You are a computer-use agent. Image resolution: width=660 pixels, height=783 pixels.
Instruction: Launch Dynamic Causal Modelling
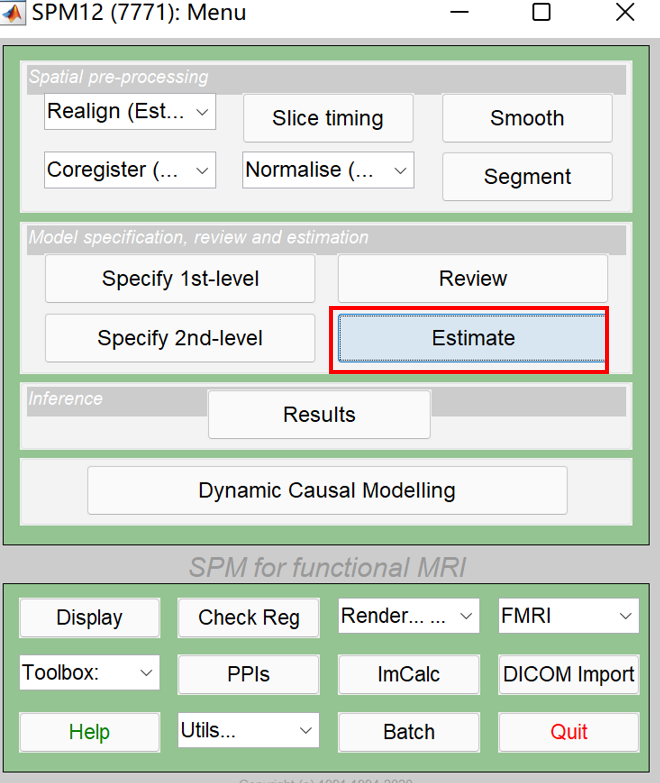(x=327, y=490)
